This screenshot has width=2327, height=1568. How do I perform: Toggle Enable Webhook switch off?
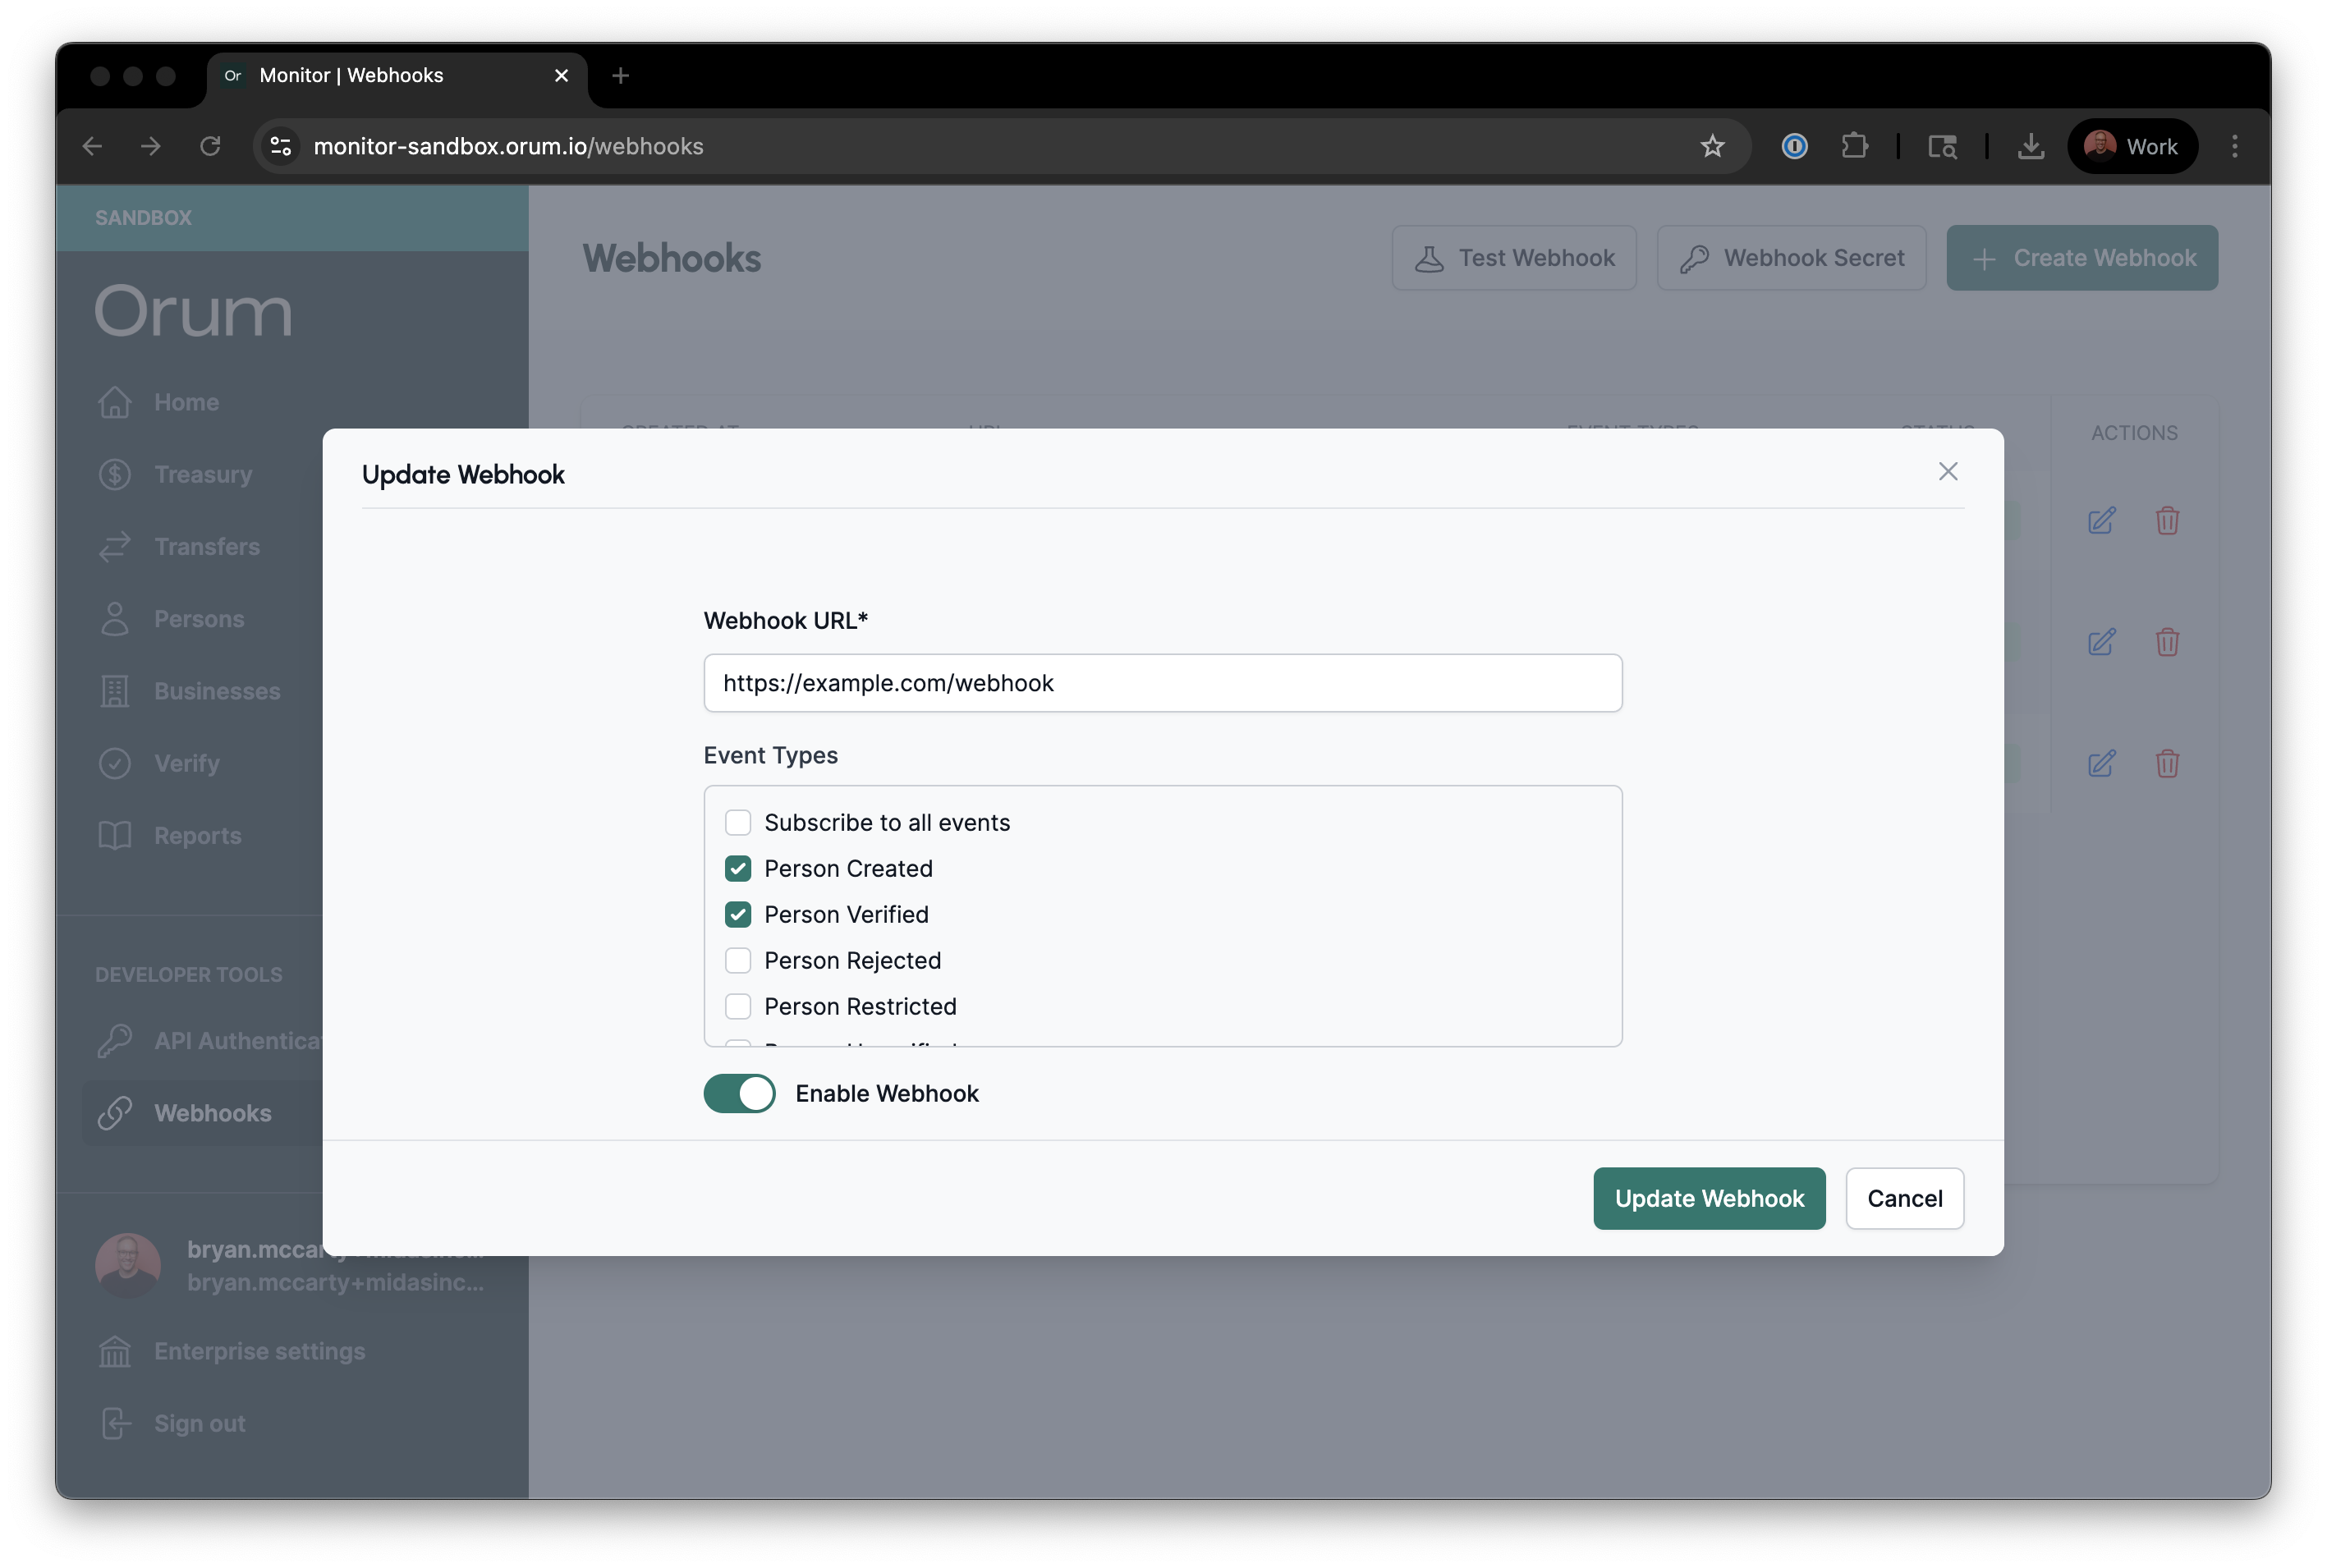(x=740, y=1093)
